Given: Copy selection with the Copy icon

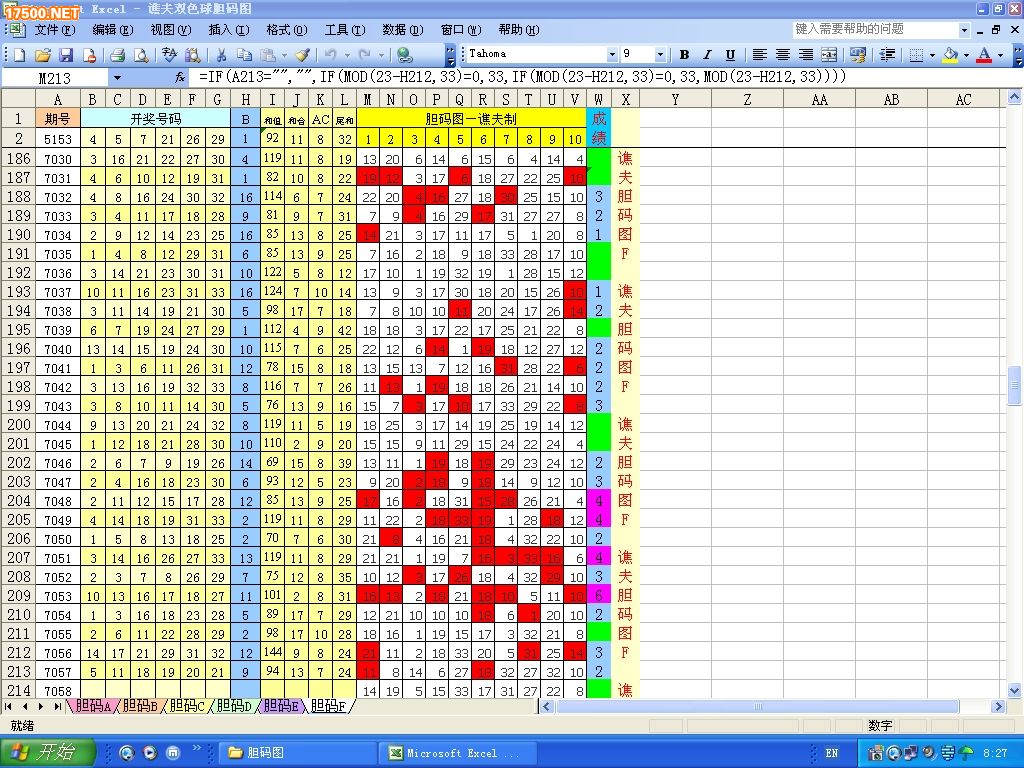Looking at the screenshot, I should [244, 55].
